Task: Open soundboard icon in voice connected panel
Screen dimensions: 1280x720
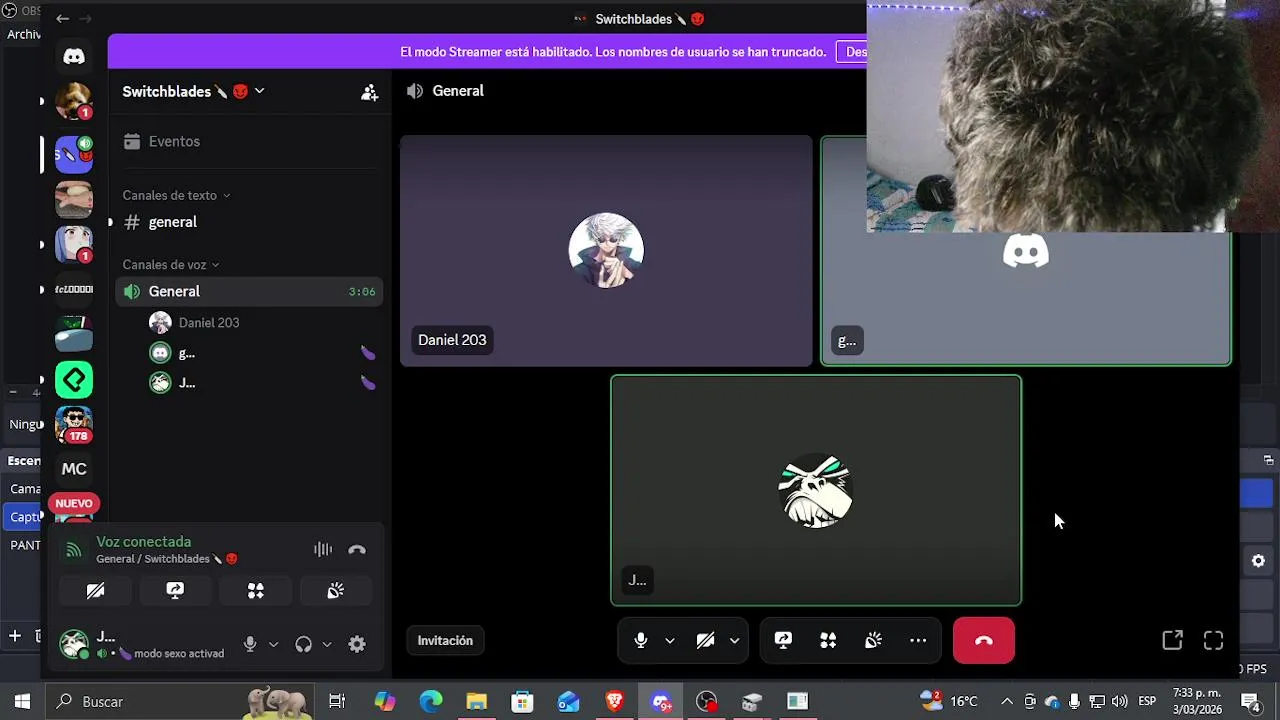Action: (335, 591)
